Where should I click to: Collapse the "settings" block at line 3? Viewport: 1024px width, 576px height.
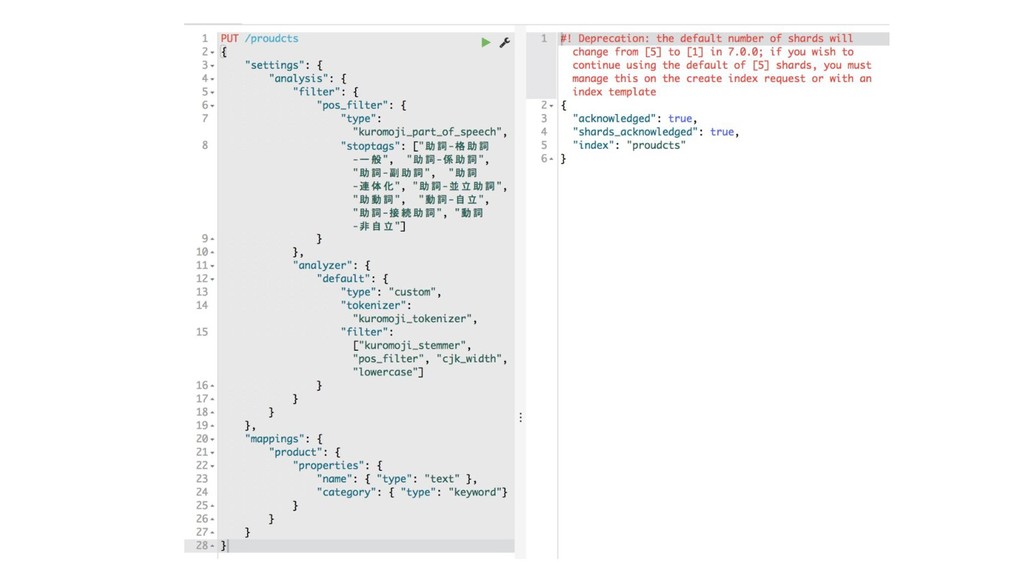(x=213, y=65)
